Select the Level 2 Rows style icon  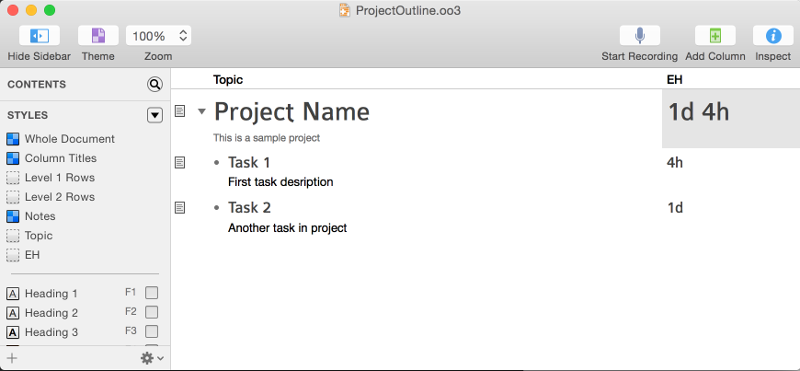click(13, 197)
